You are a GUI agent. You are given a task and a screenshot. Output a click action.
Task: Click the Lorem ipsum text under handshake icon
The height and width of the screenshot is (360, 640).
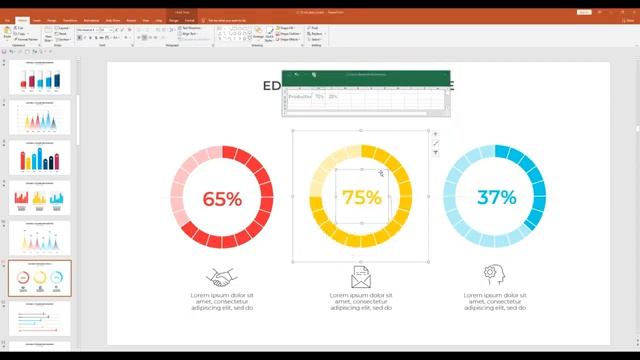[x=222, y=301]
